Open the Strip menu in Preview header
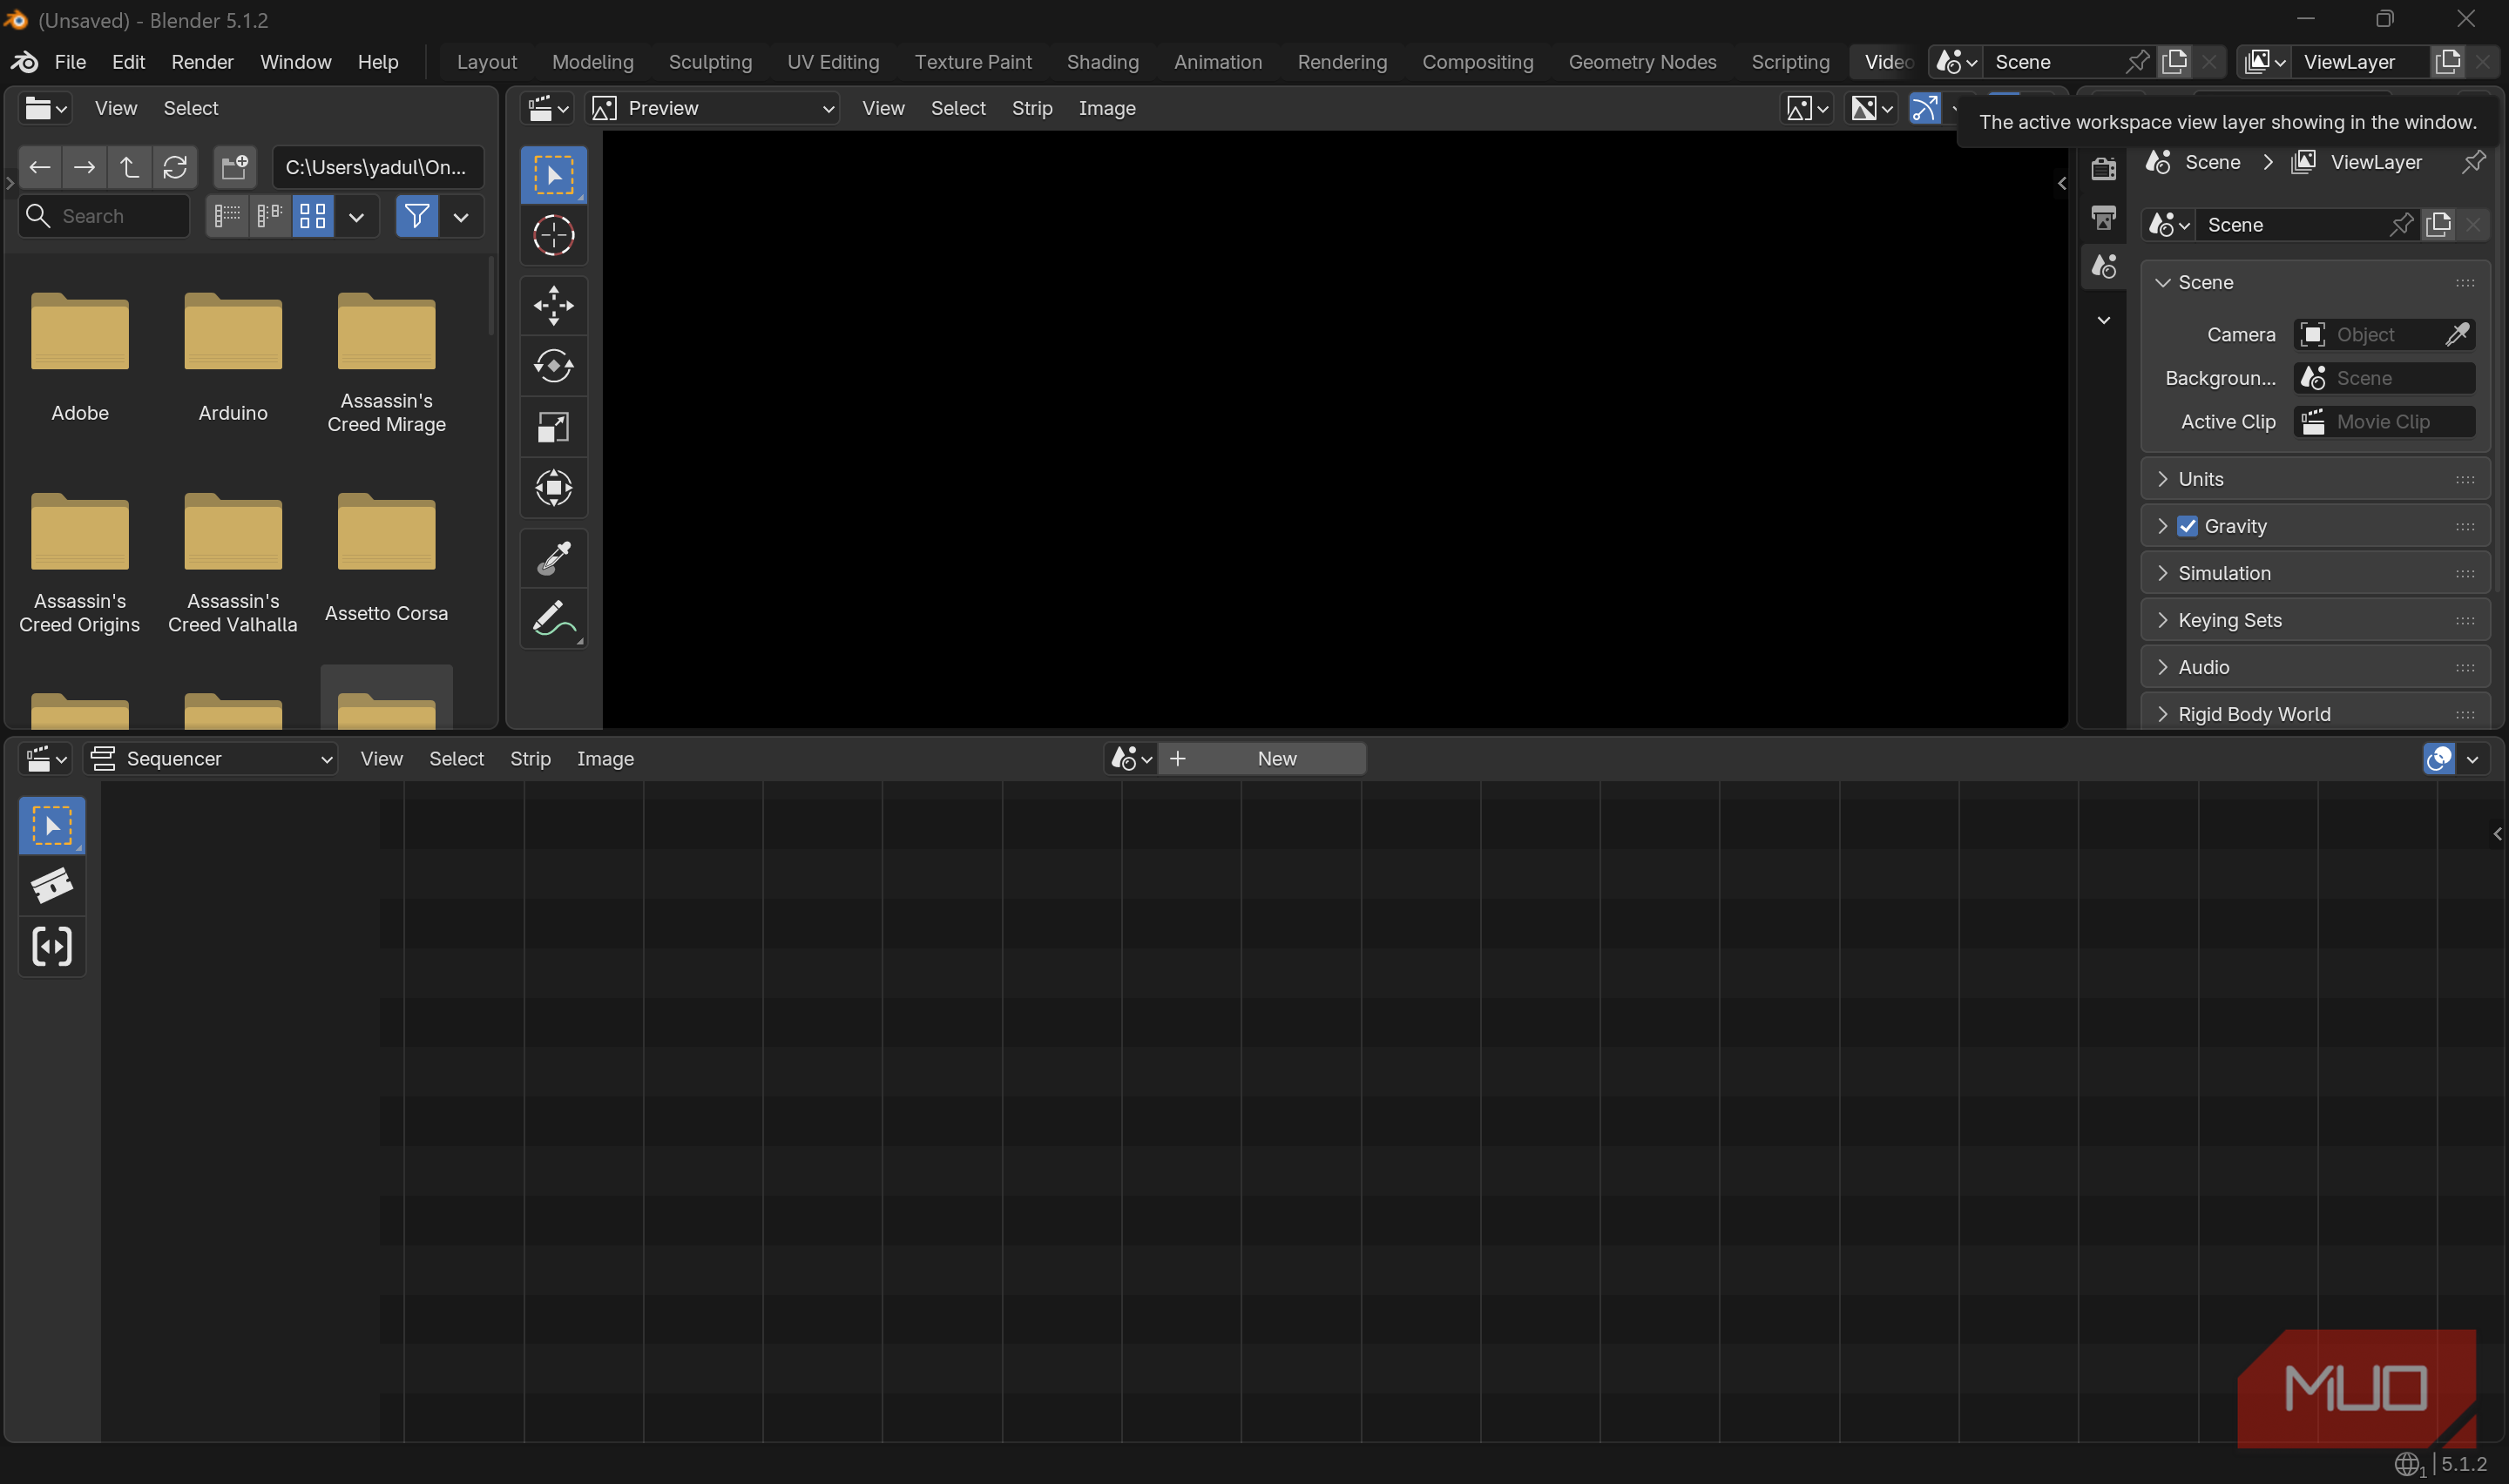The width and height of the screenshot is (2509, 1484). point(1032,108)
